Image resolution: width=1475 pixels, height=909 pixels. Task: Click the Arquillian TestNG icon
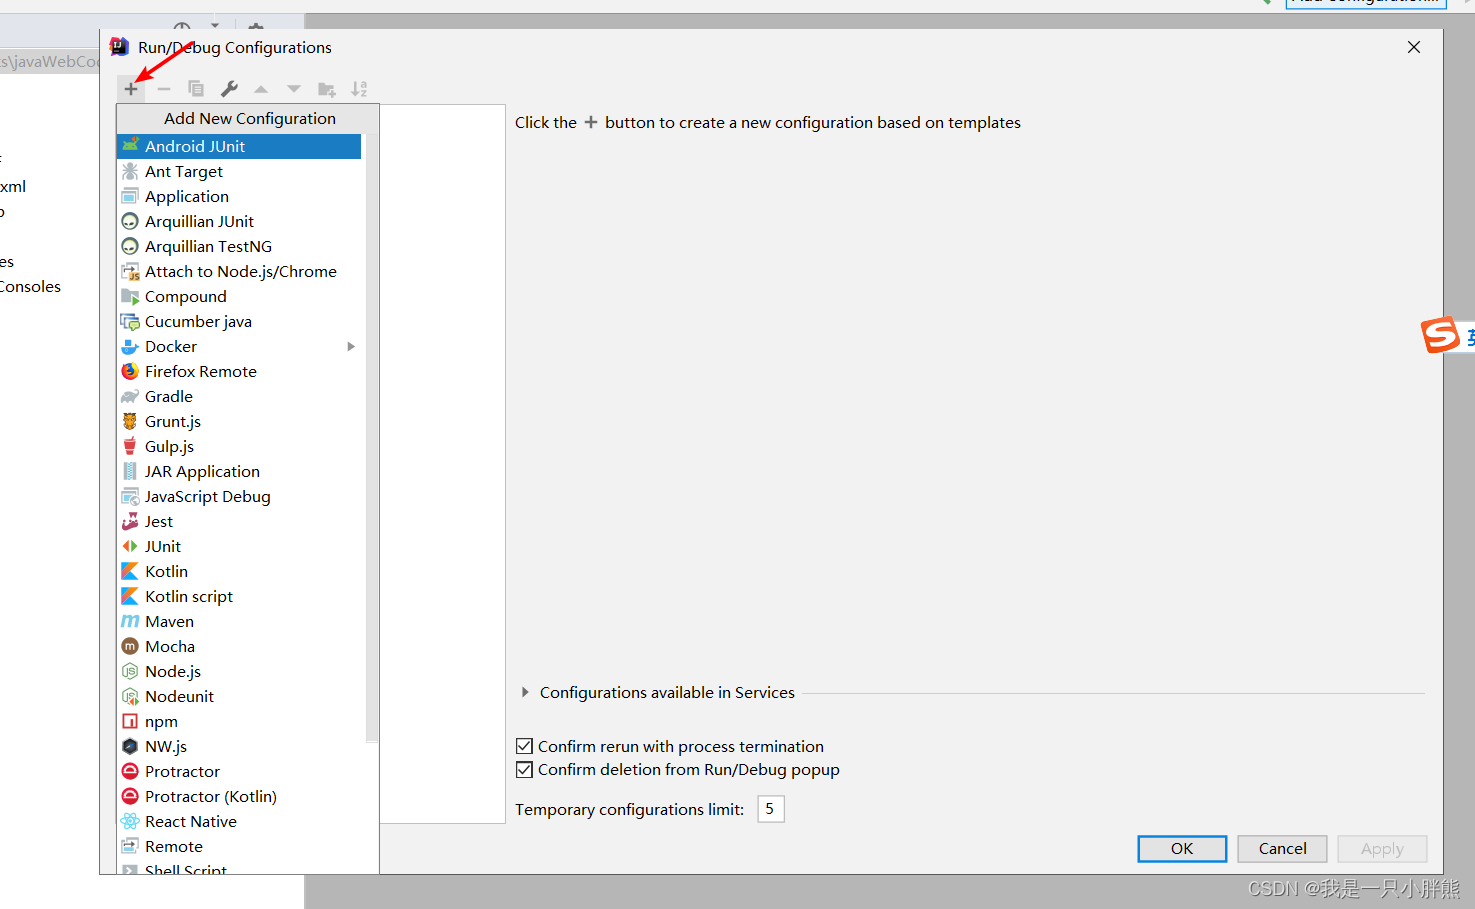click(130, 246)
